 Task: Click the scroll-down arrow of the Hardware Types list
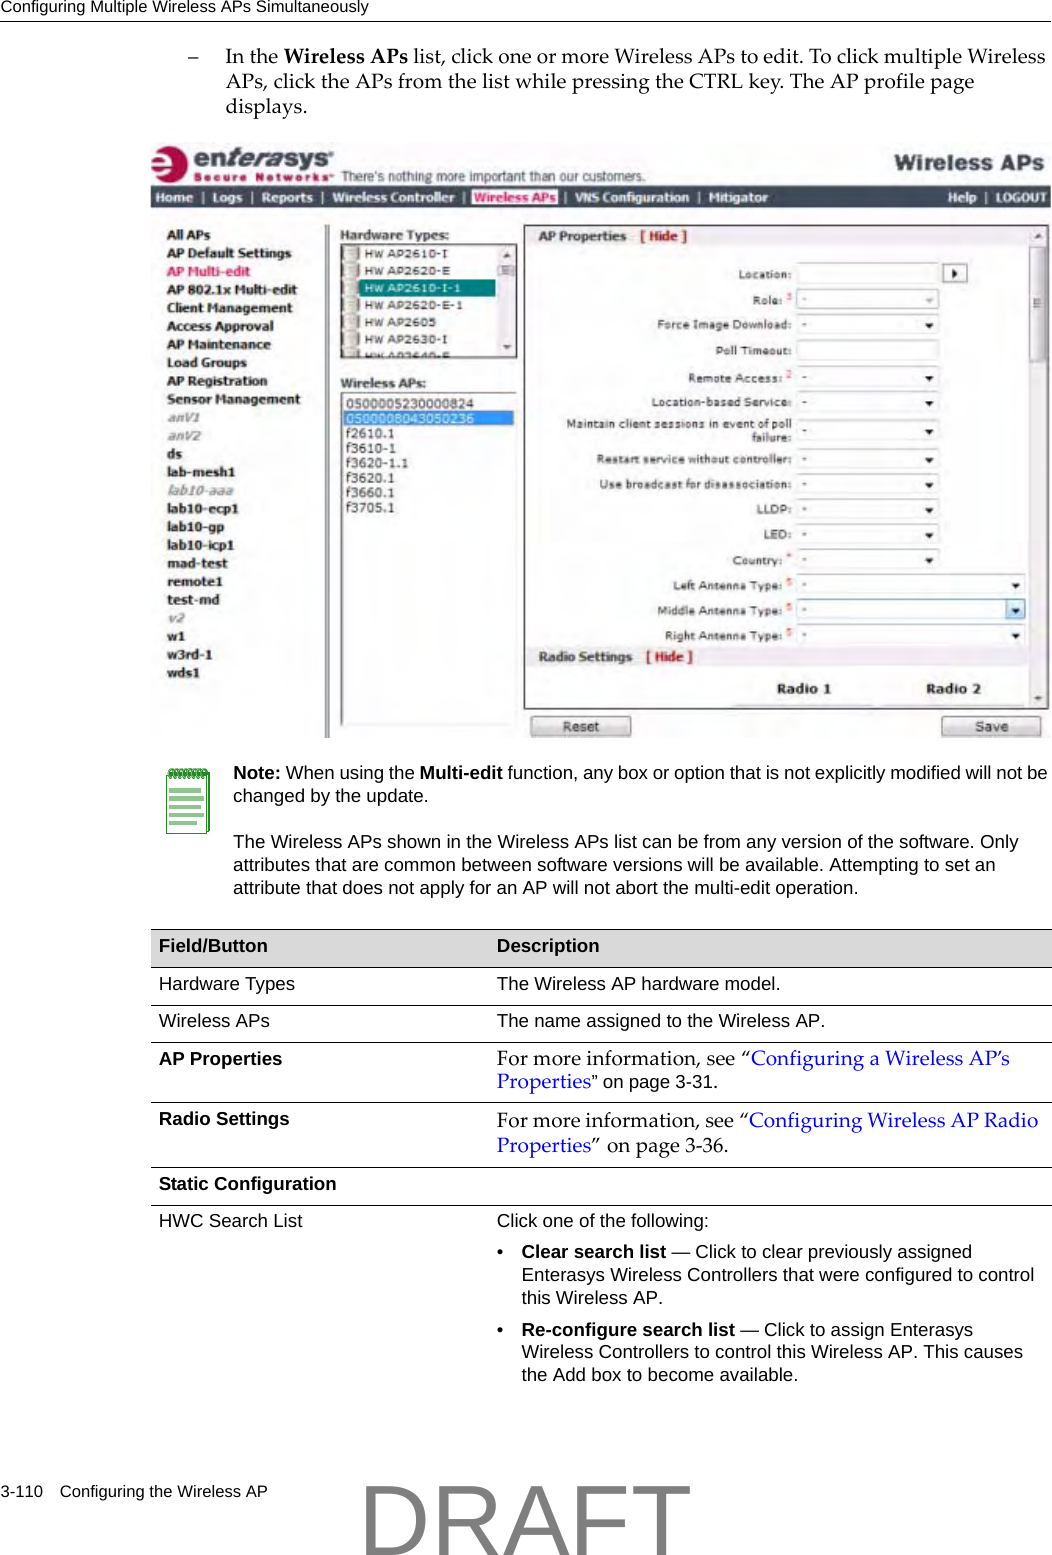pos(506,347)
